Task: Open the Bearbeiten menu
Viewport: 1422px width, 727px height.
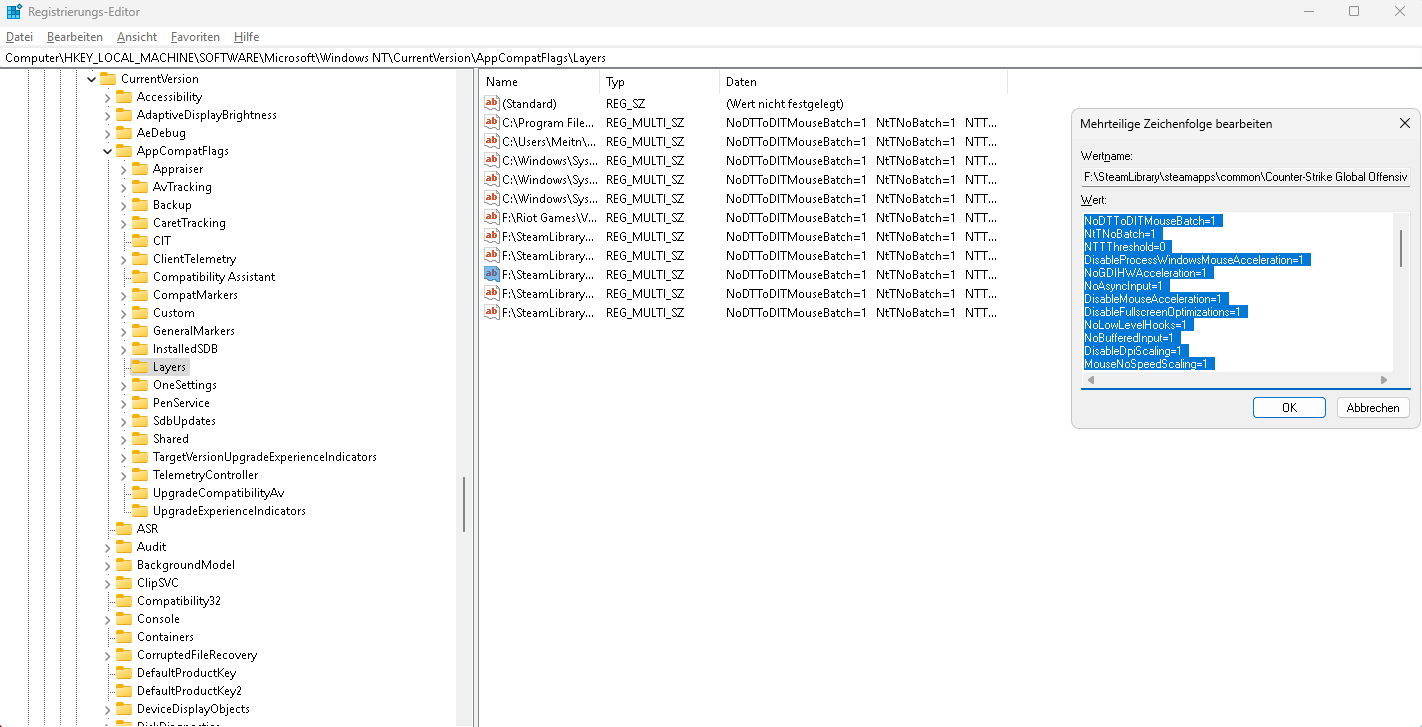Action: [75, 37]
